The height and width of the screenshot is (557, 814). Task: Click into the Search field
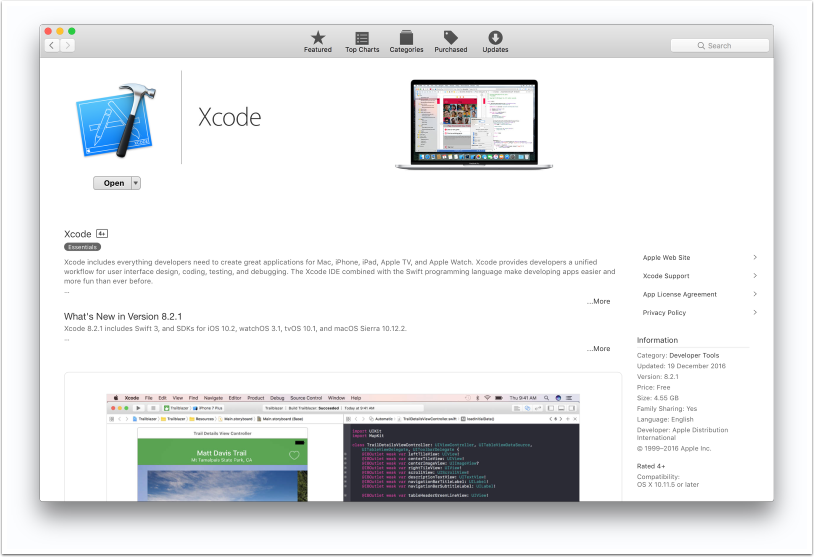(720, 46)
